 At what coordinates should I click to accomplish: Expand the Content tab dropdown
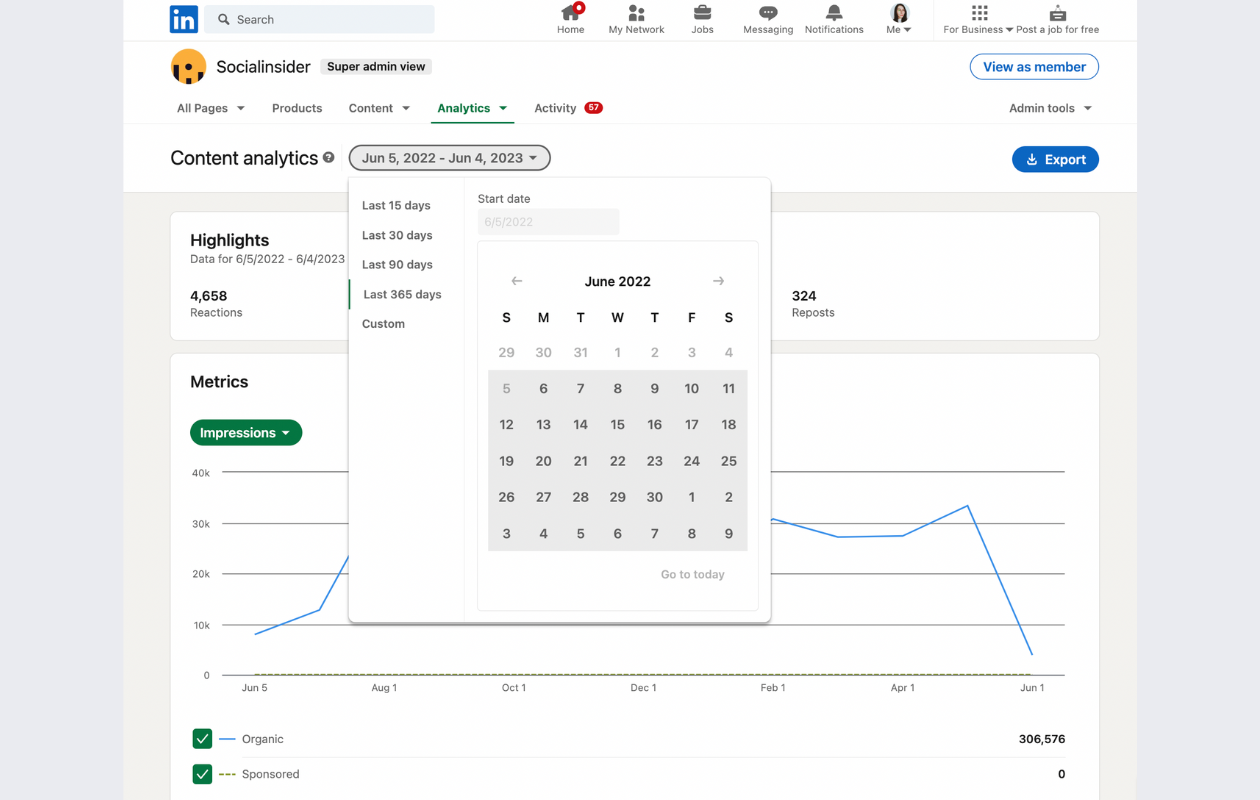click(x=379, y=108)
